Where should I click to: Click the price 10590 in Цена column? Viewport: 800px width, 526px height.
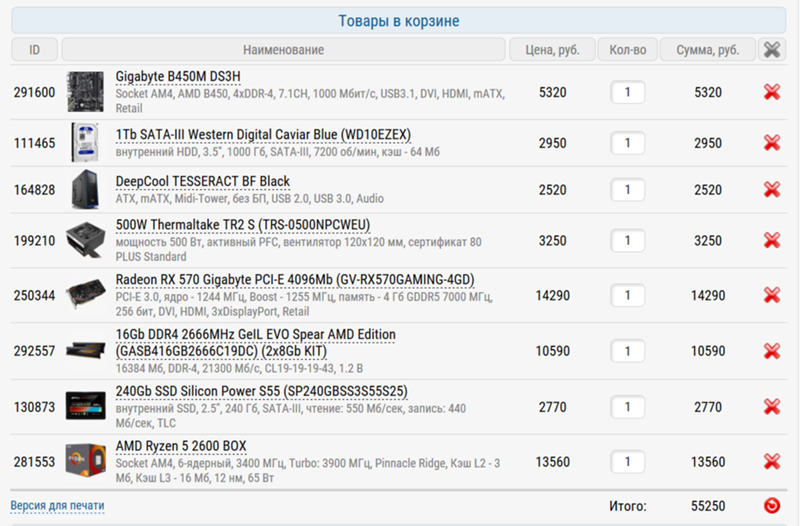[x=553, y=351]
